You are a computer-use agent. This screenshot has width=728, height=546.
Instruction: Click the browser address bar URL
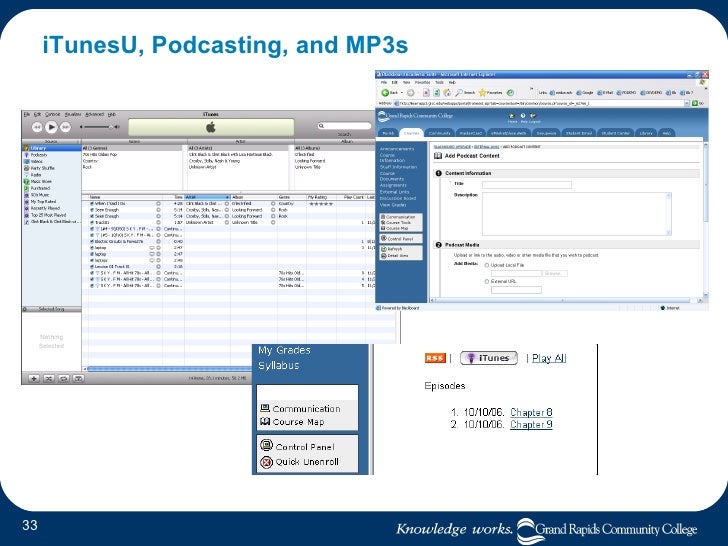click(539, 103)
